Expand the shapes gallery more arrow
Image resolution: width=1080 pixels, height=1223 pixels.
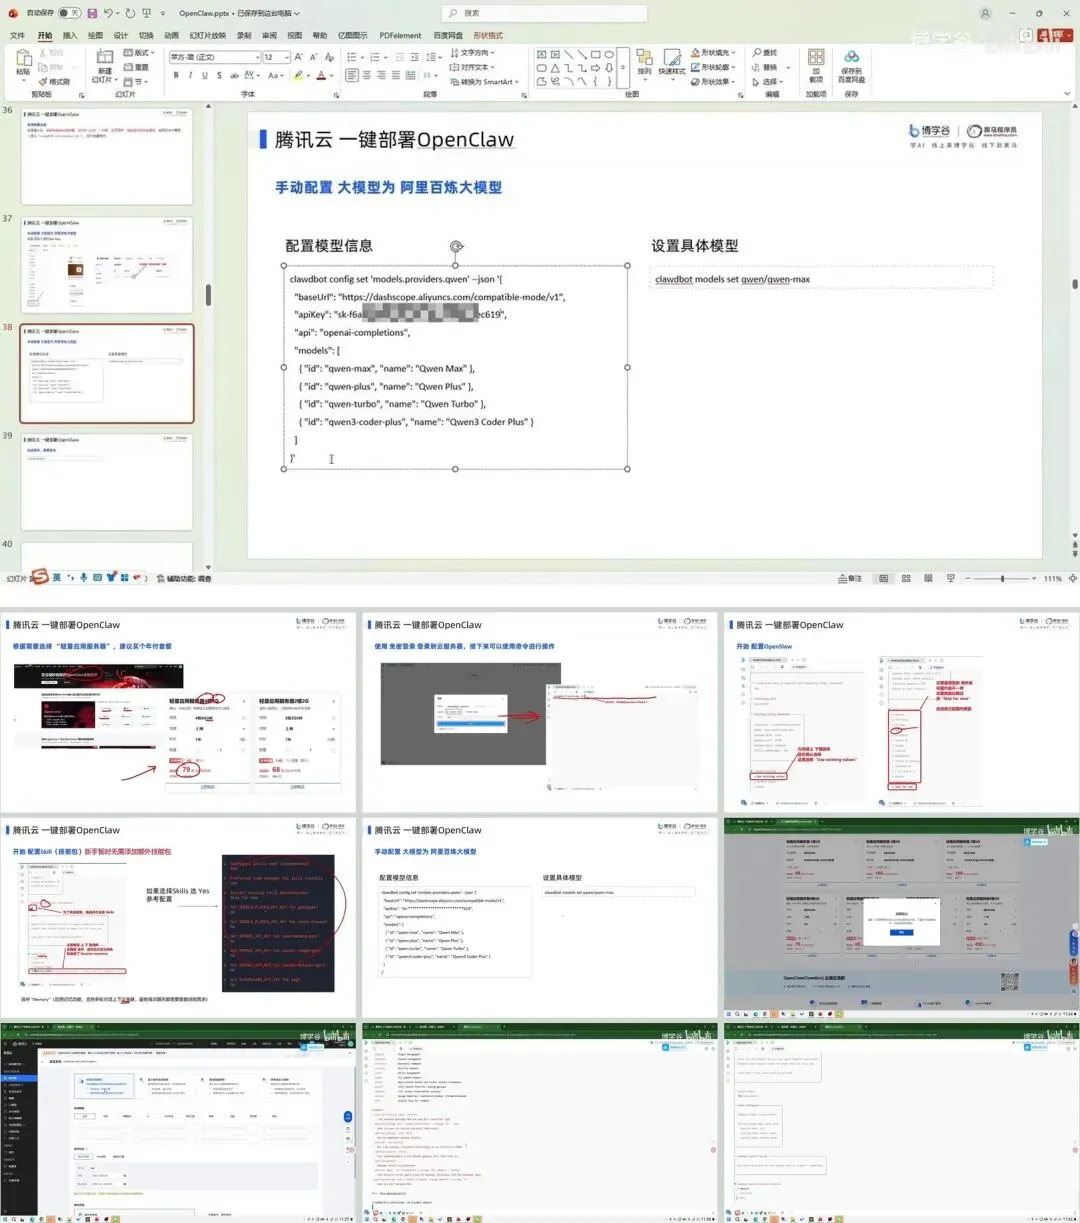[x=624, y=66]
